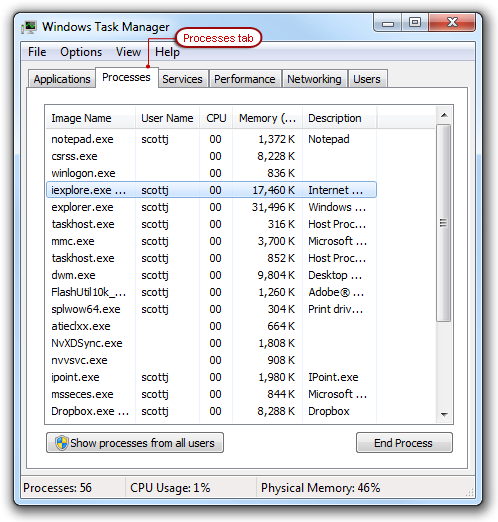This screenshot has width=498, height=522.
Task: Select the notepad.exe process row
Action: click(x=211, y=139)
